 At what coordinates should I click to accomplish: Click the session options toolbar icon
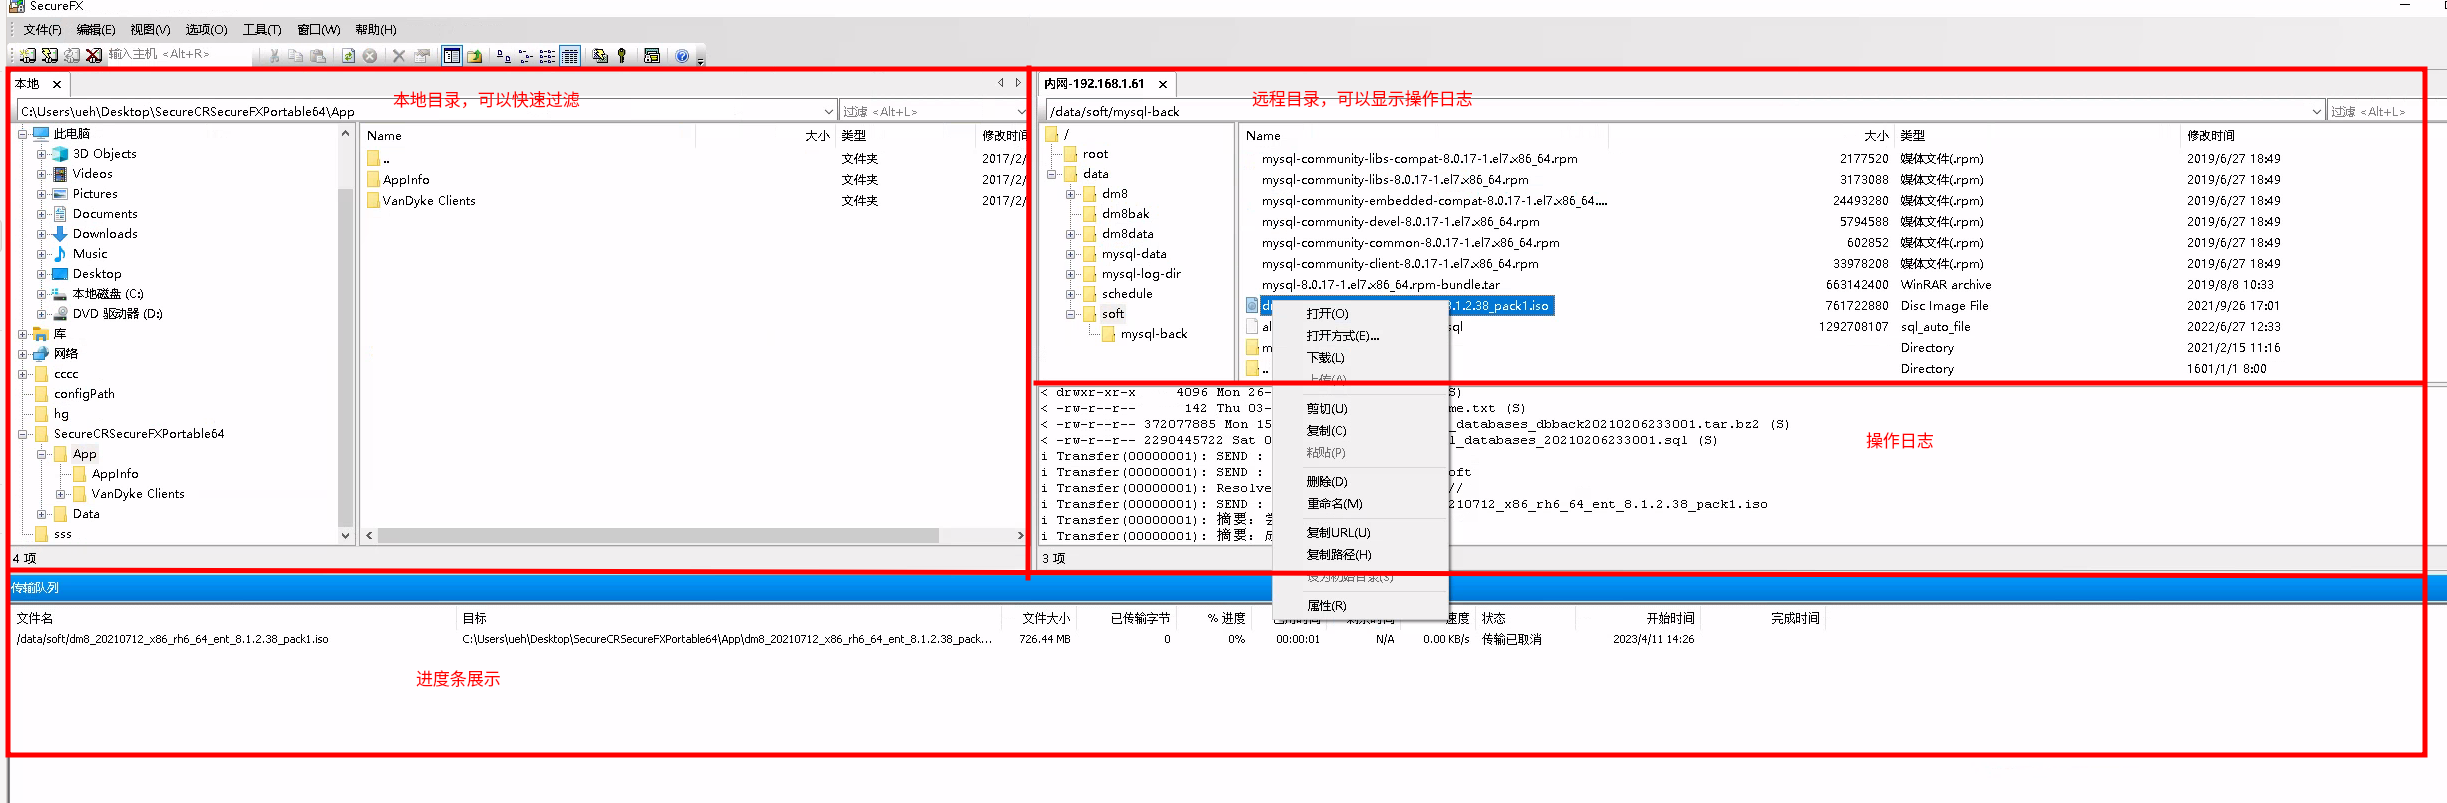(652, 56)
